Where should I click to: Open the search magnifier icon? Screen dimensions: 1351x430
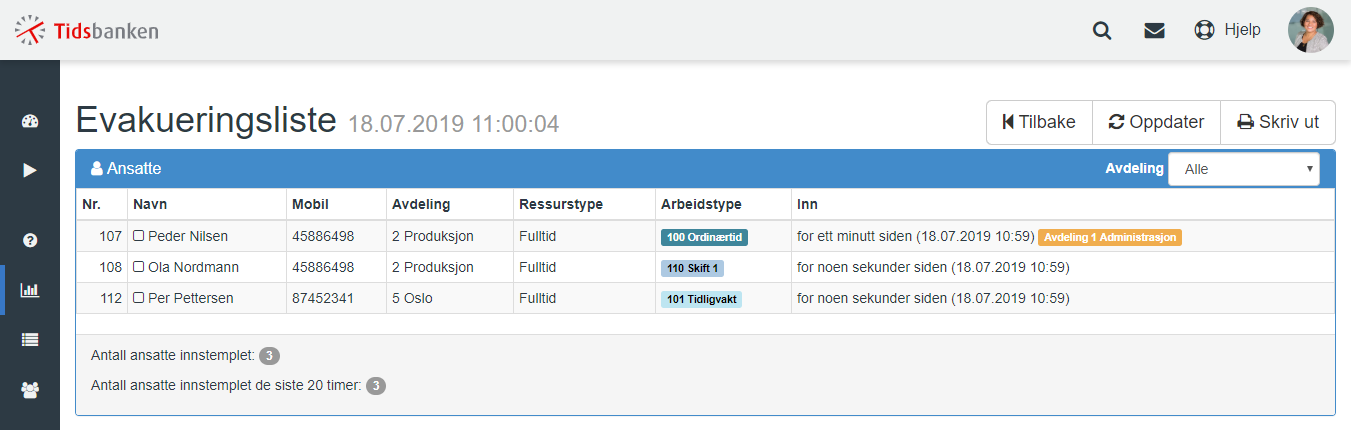click(1102, 30)
